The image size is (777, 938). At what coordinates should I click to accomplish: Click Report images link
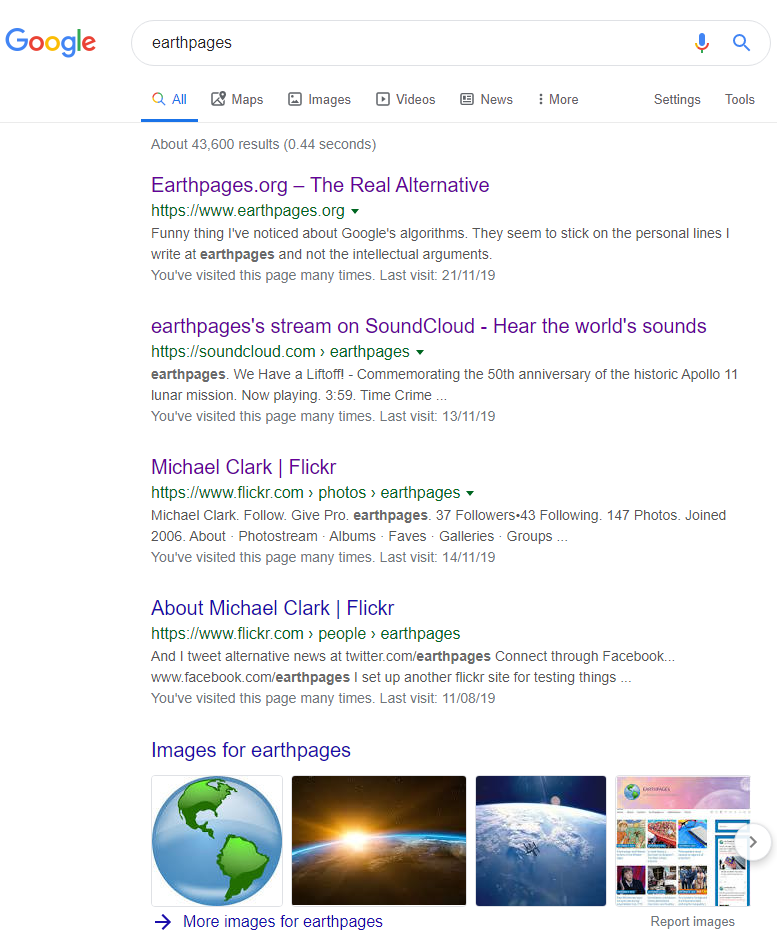[x=692, y=922]
